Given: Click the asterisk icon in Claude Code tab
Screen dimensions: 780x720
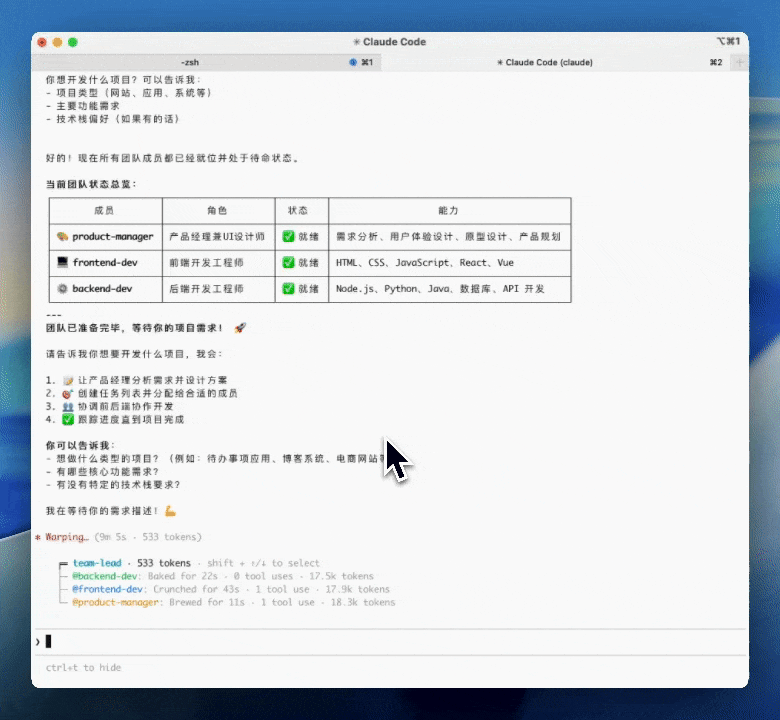Looking at the screenshot, I should [500, 62].
